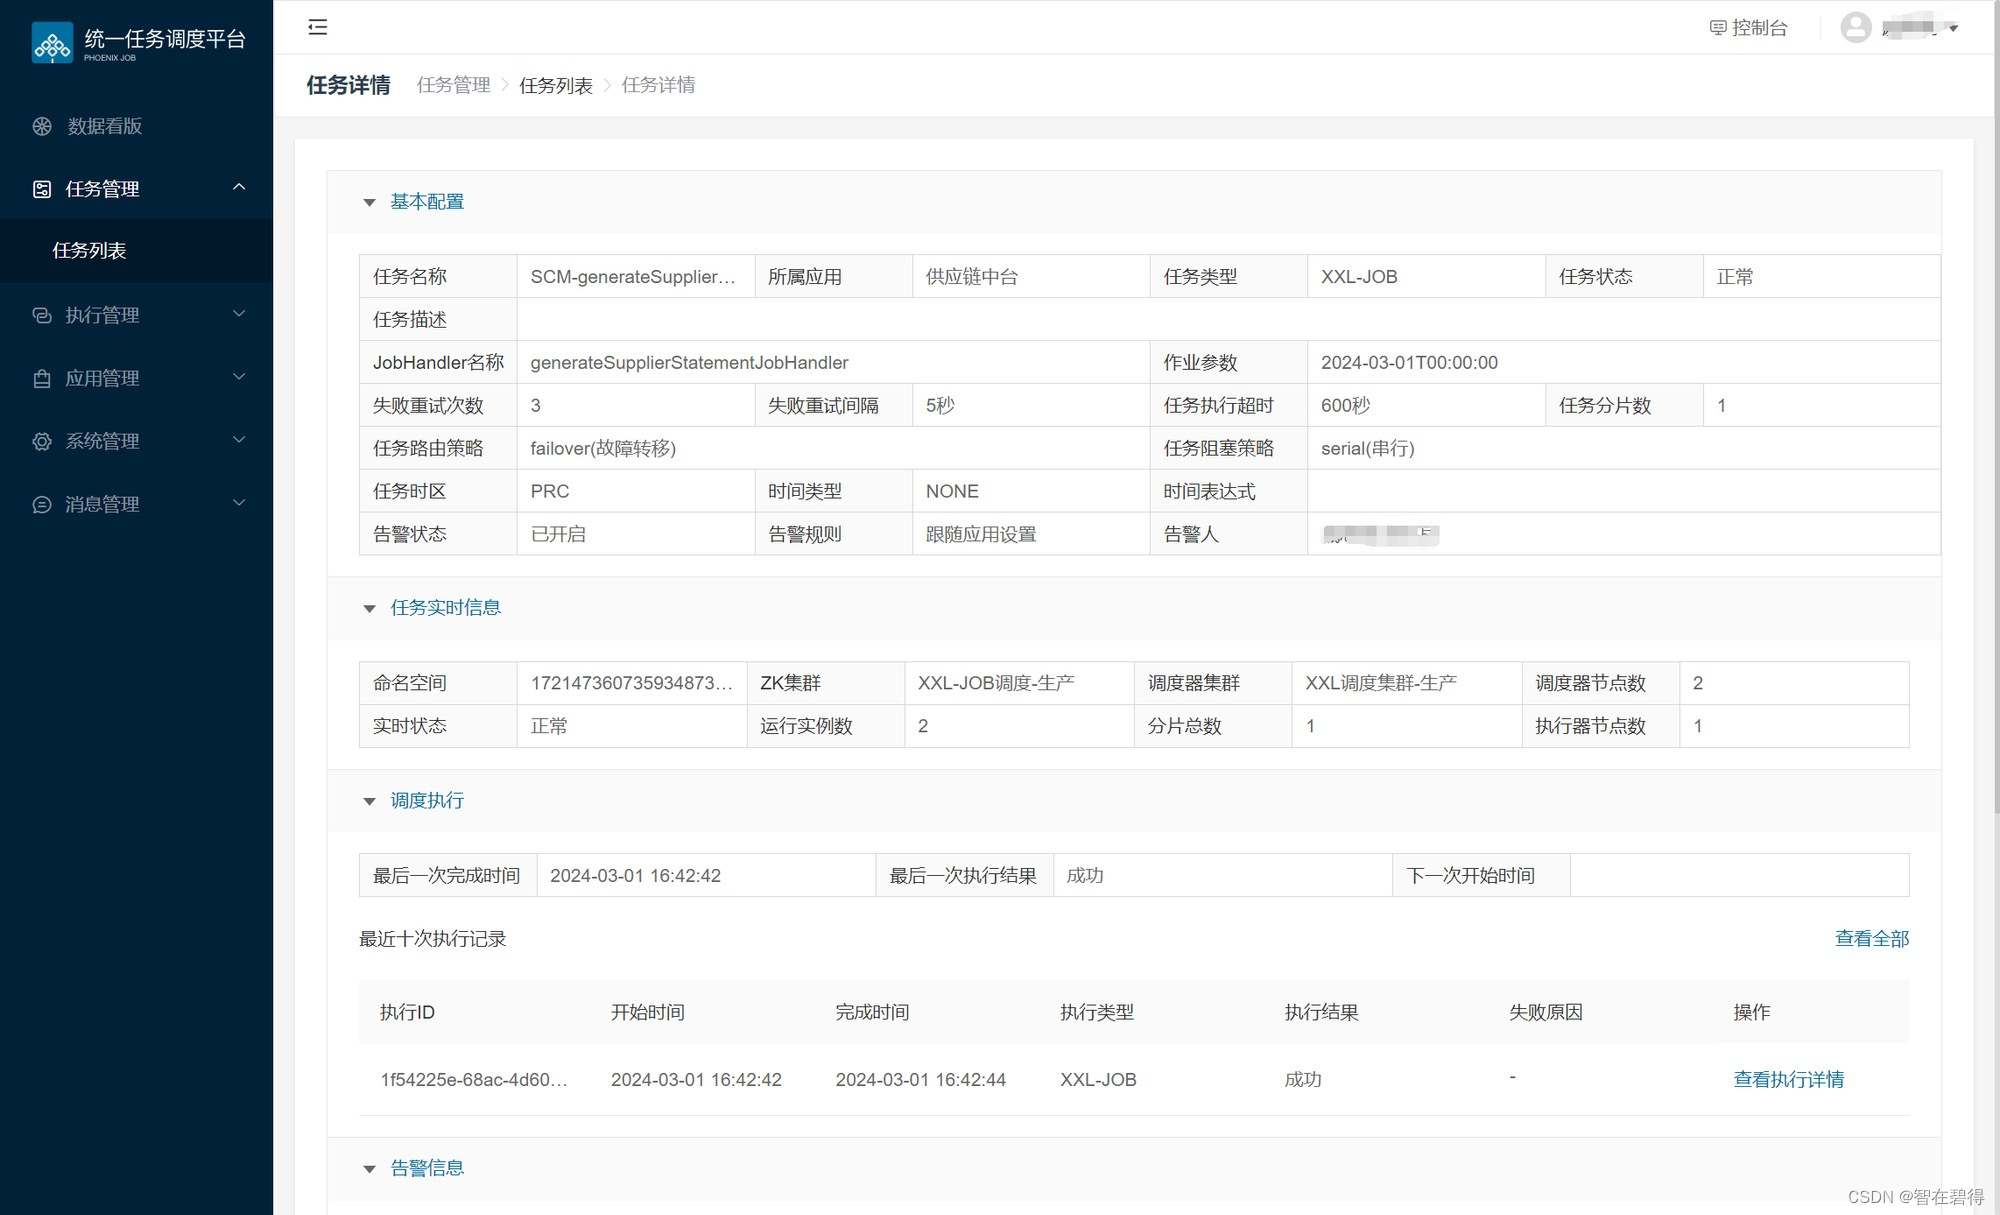Image resolution: width=2000 pixels, height=1215 pixels.
Task: Select 任务列表 in the sidebar
Action: tap(90, 251)
